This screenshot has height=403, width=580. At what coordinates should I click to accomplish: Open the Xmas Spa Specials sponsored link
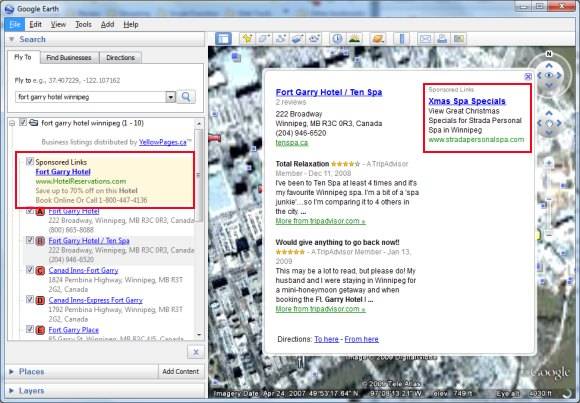point(467,101)
